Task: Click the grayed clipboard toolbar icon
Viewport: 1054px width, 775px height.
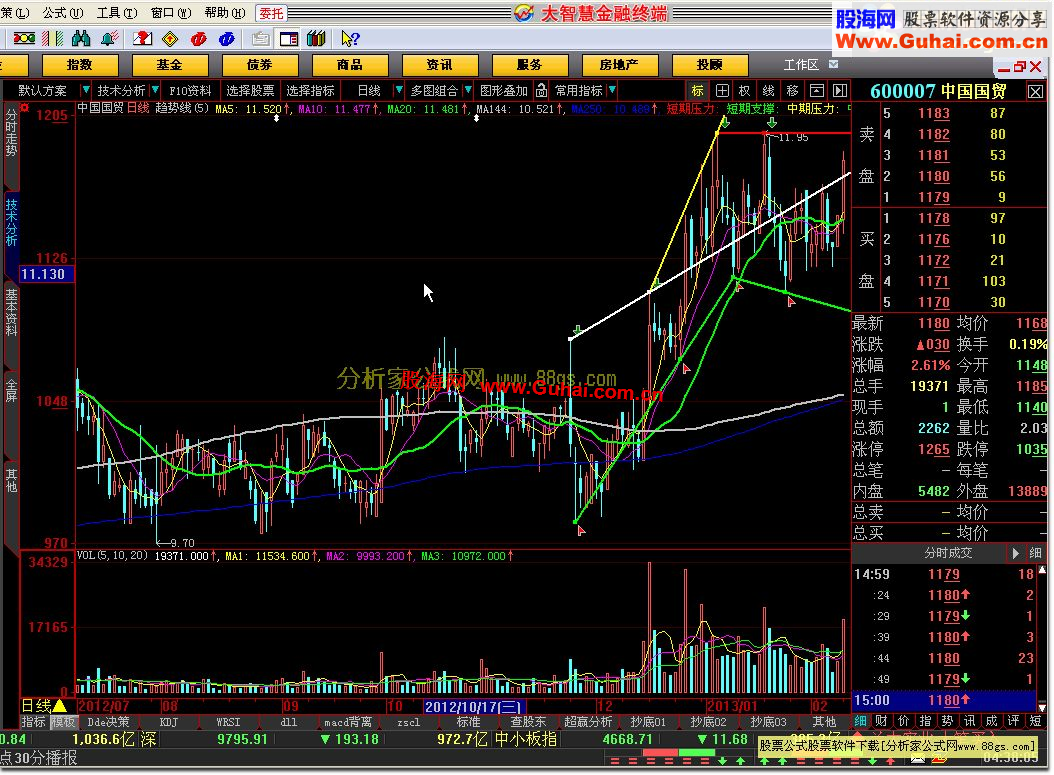Action: click(260, 39)
